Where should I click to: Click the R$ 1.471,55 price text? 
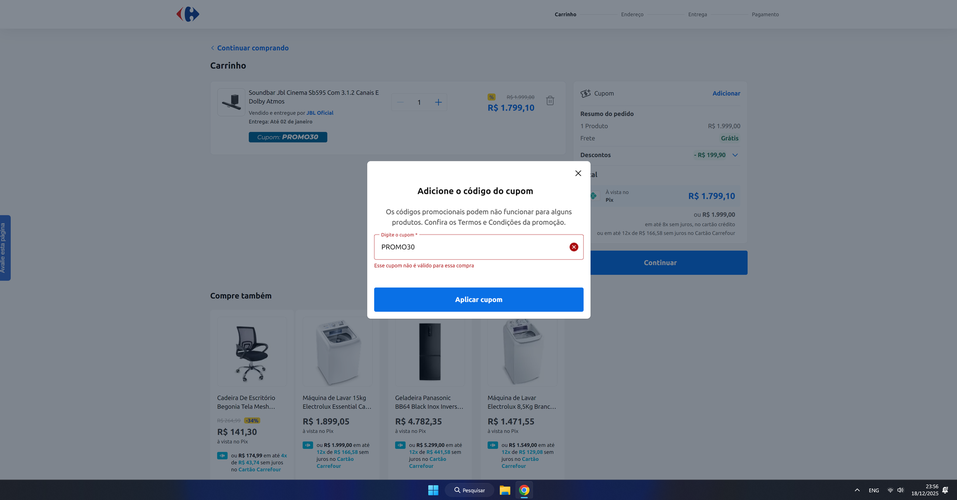tap(511, 421)
